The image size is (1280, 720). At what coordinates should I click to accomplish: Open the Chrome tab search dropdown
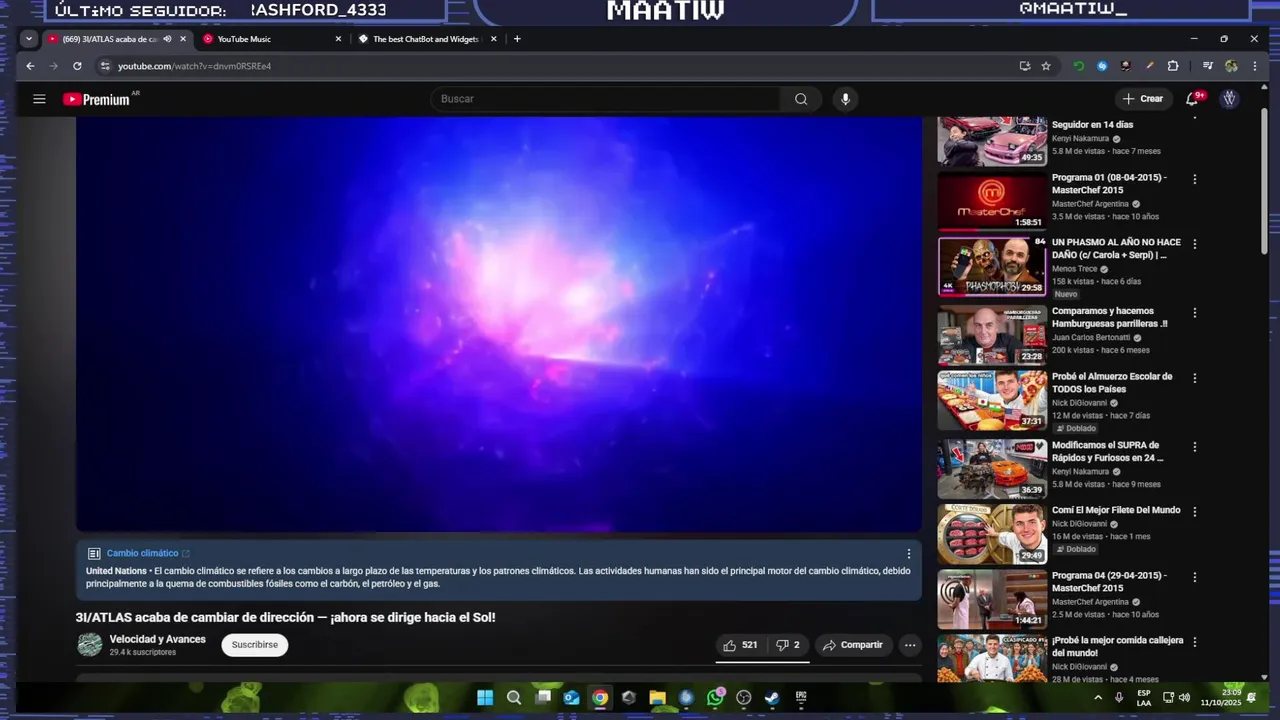tap(28, 39)
